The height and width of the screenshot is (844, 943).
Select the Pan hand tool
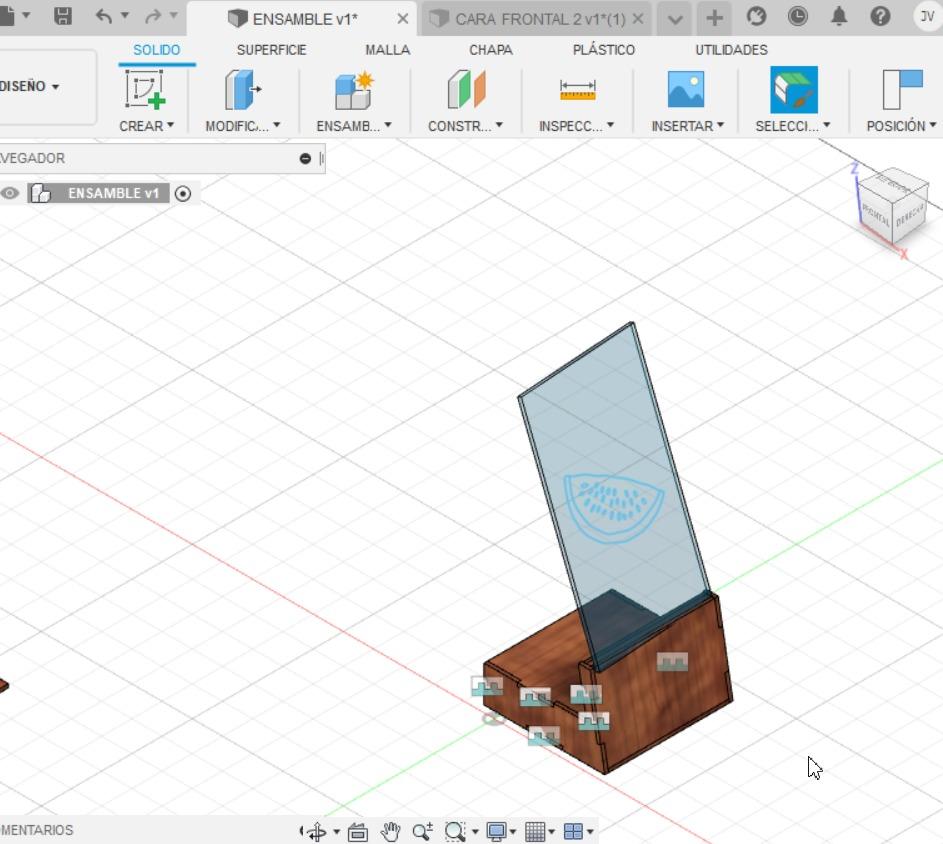(390, 832)
